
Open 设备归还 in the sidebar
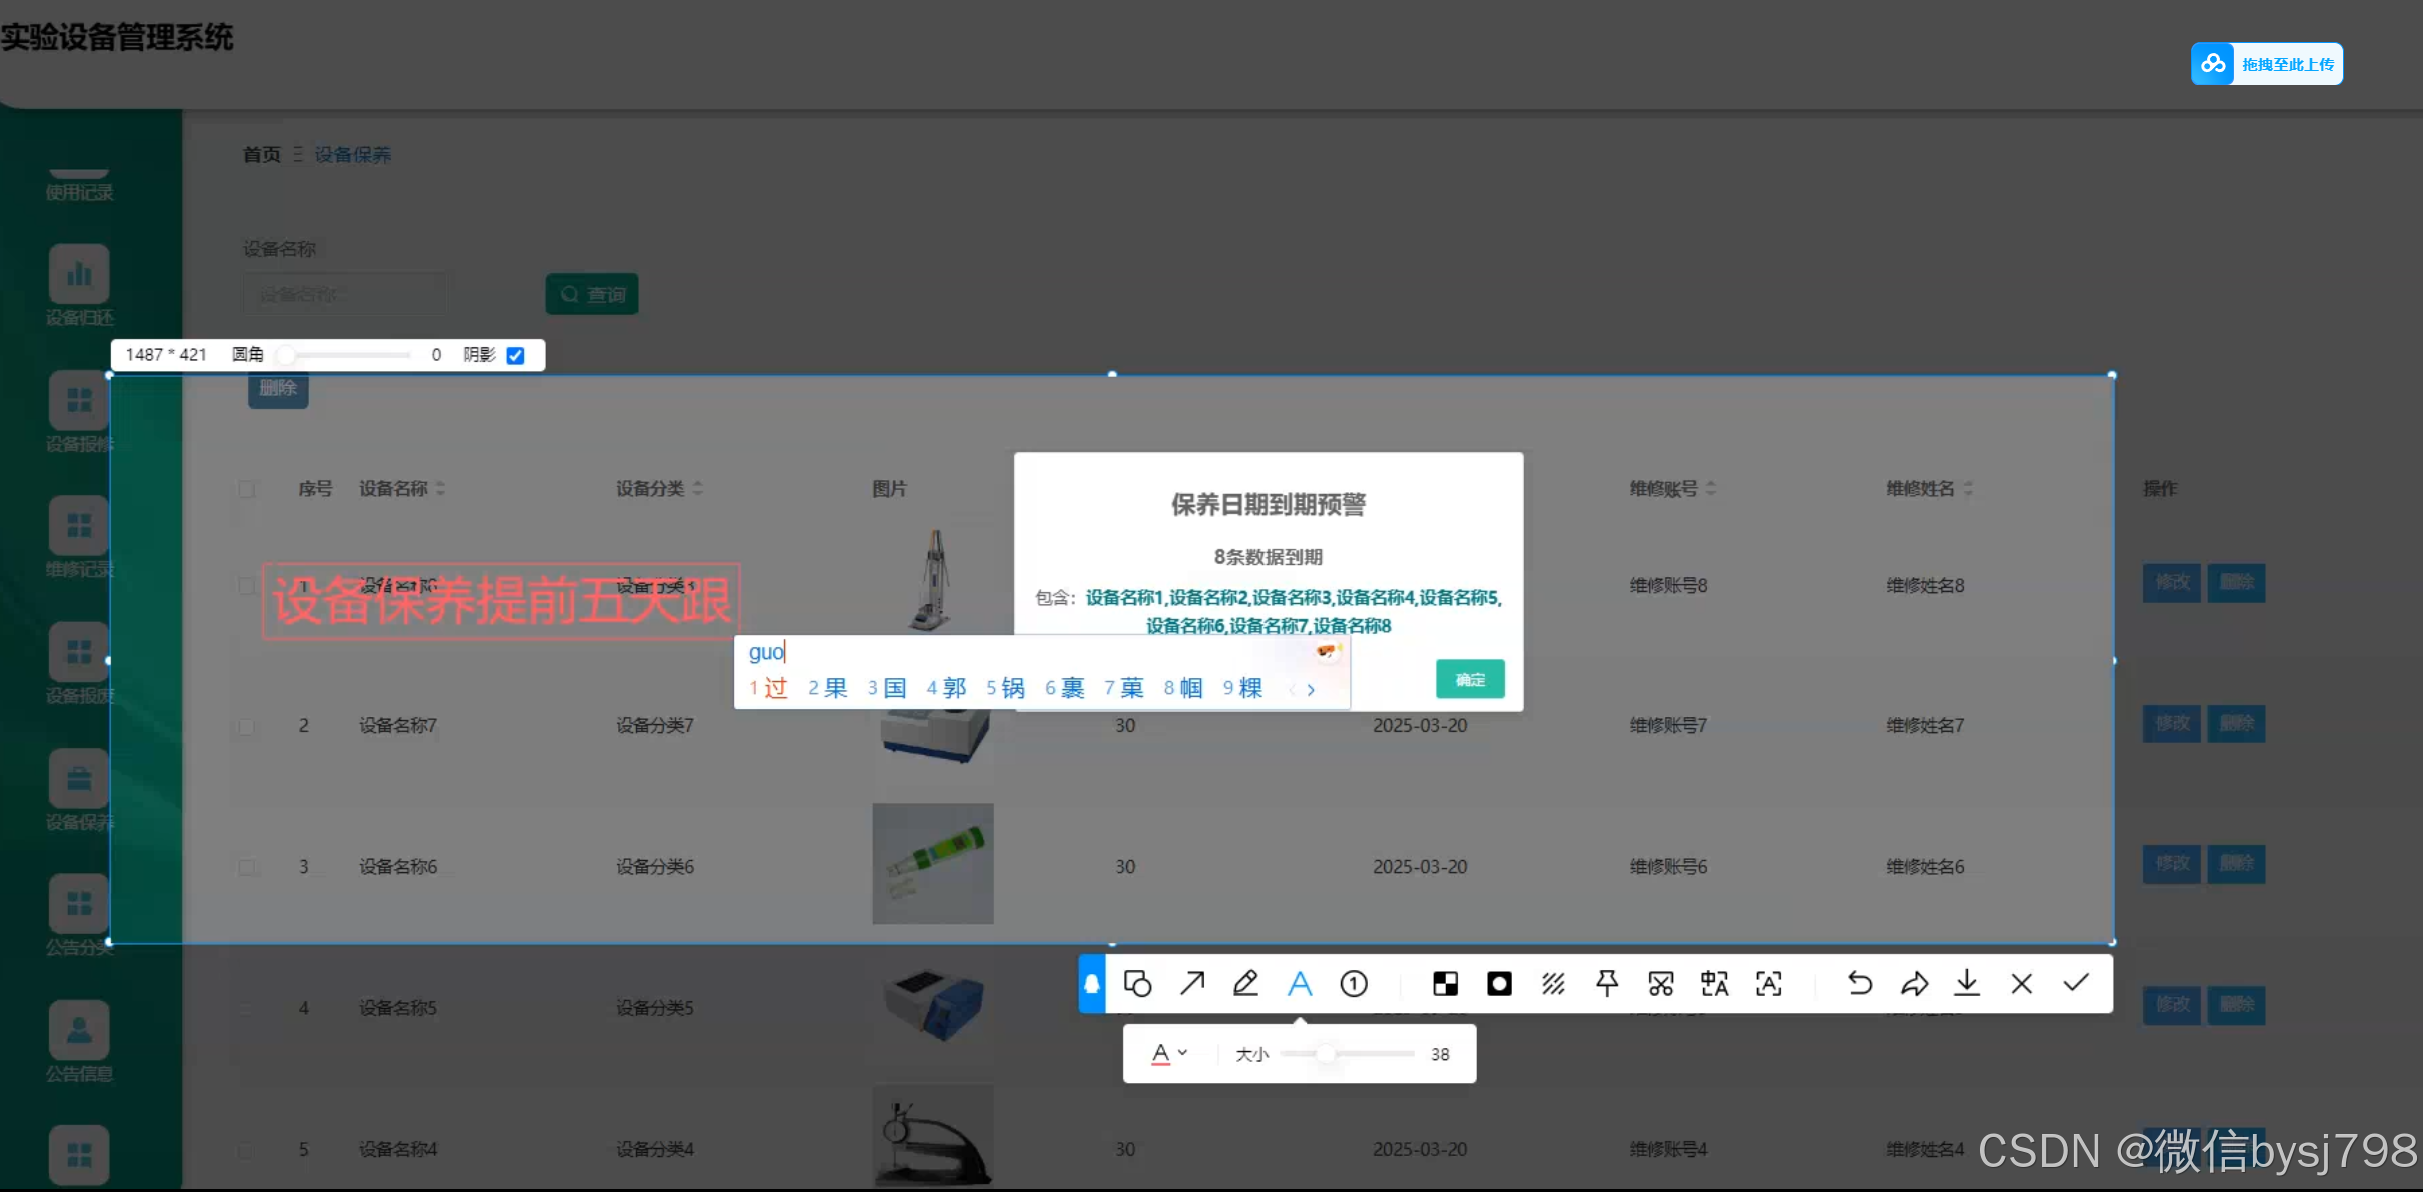79,286
